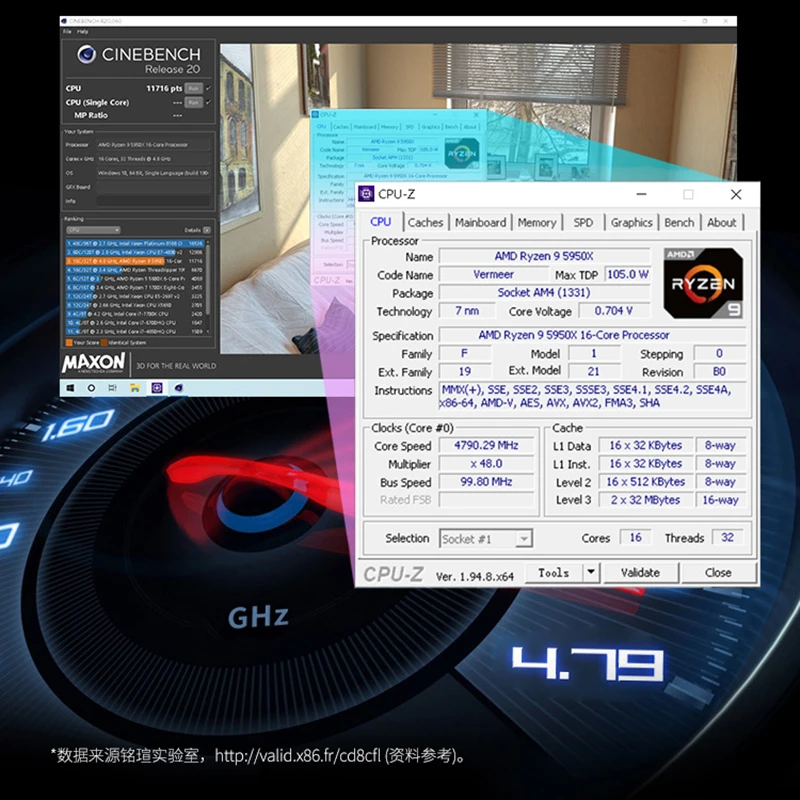Click the Run button for CPU (Single Core)
This screenshot has width=800, height=800.
pyautogui.click(x=193, y=103)
